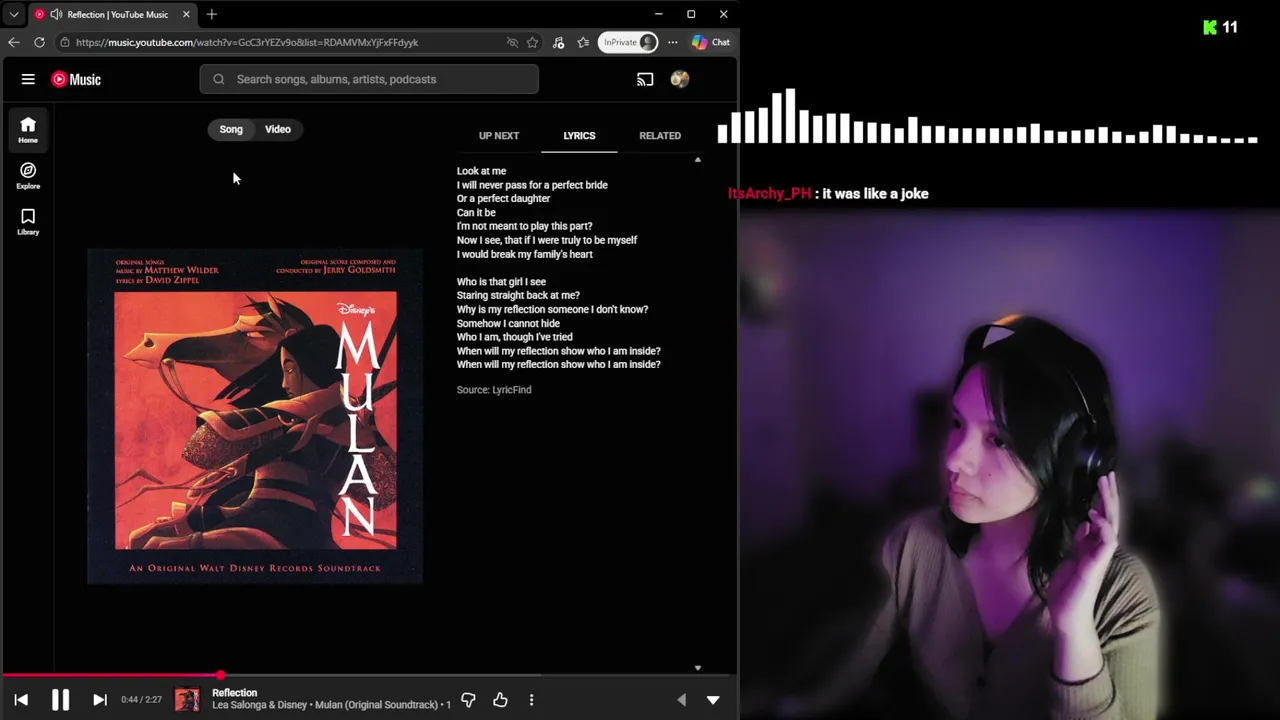Image resolution: width=1280 pixels, height=720 pixels.
Task: Open the RELATED tab
Action: [660, 135]
